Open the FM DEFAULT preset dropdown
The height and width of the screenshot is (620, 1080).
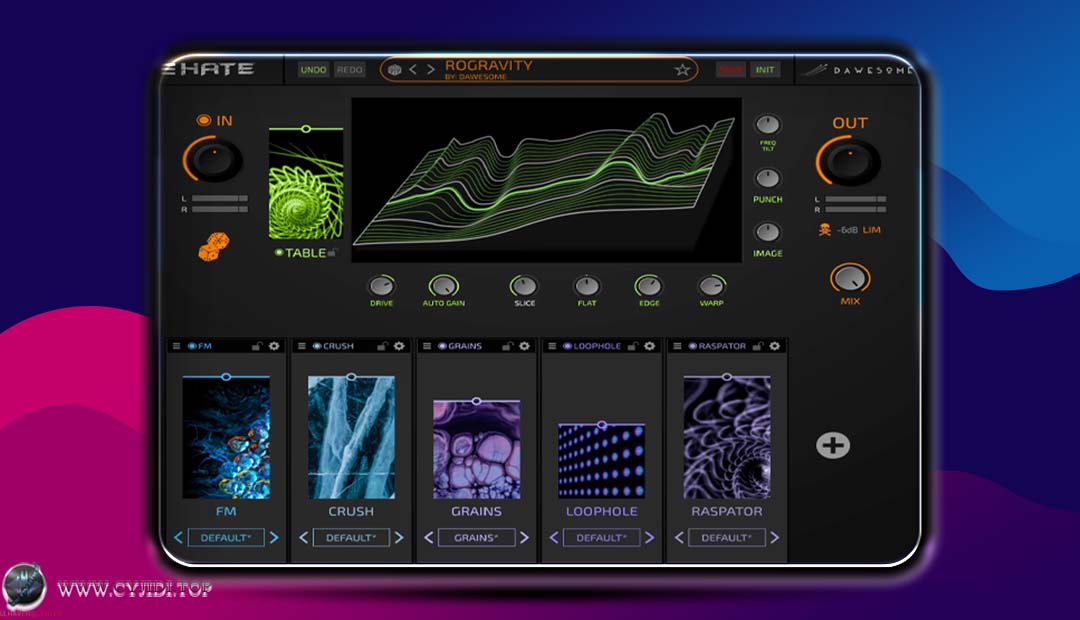(x=226, y=538)
